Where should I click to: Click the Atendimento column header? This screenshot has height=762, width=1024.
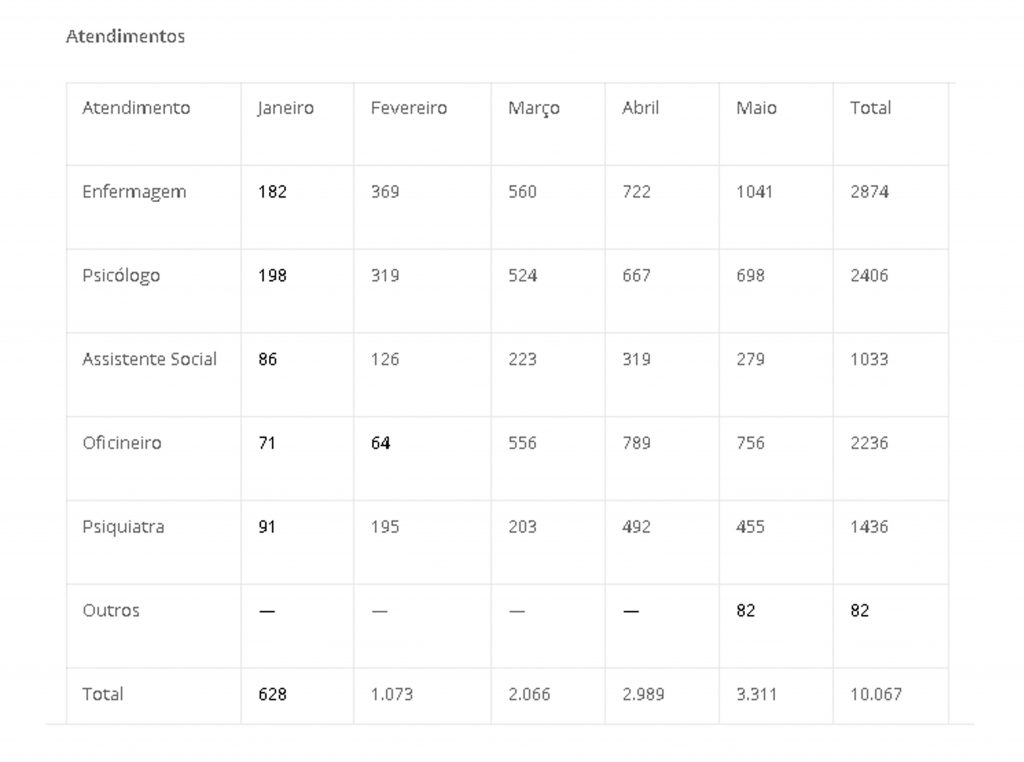tap(136, 108)
